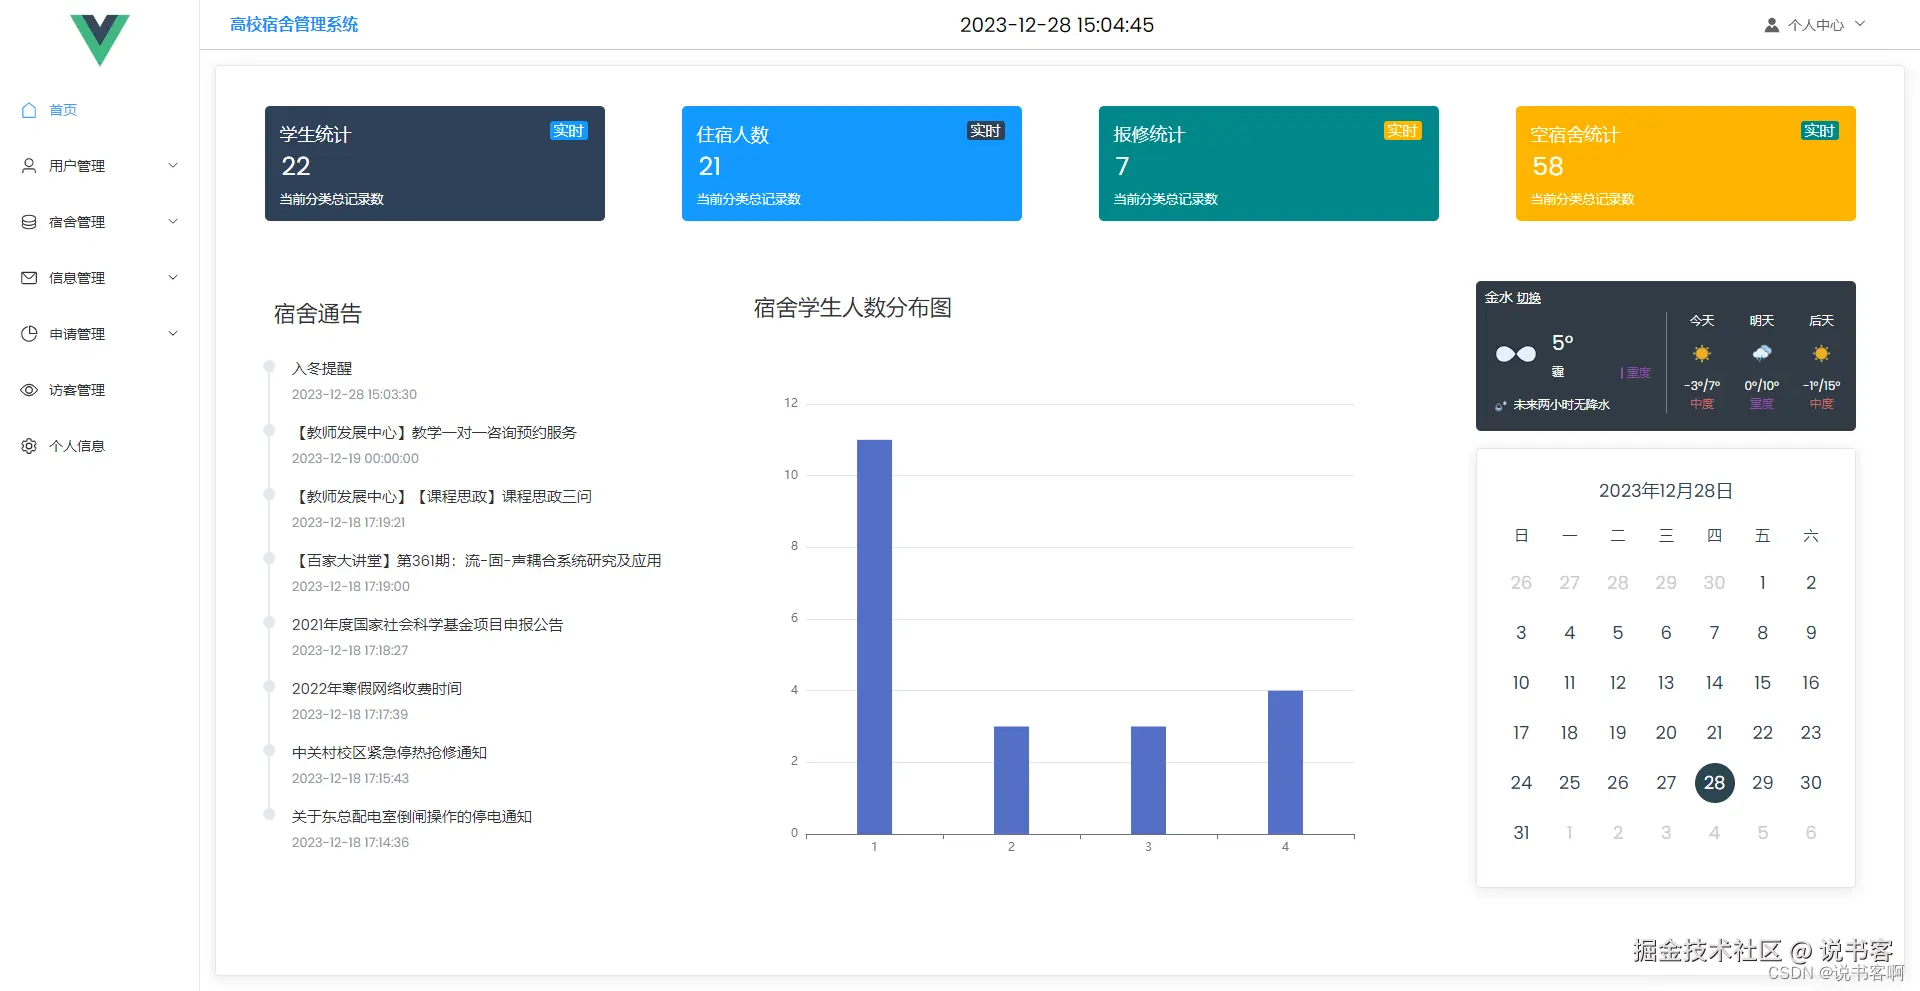Open the 入冬提醒 notice
Viewport: 1920px width, 991px height.
(x=322, y=368)
